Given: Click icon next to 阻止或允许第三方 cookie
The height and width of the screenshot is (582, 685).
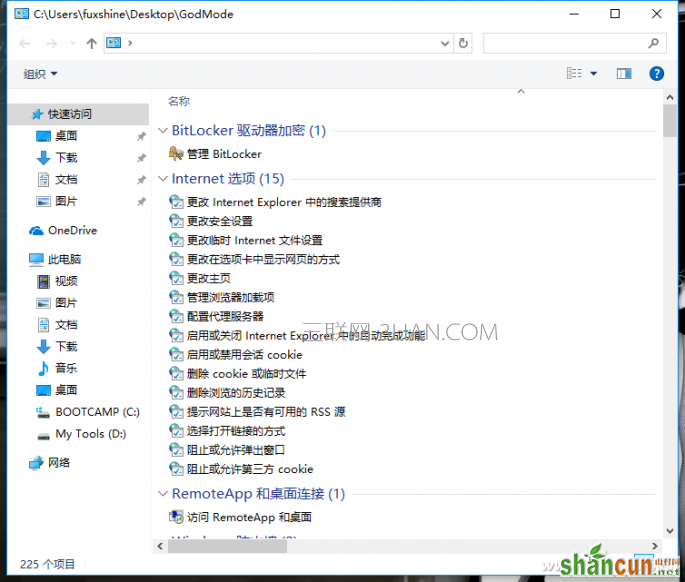Looking at the screenshot, I should [176, 469].
